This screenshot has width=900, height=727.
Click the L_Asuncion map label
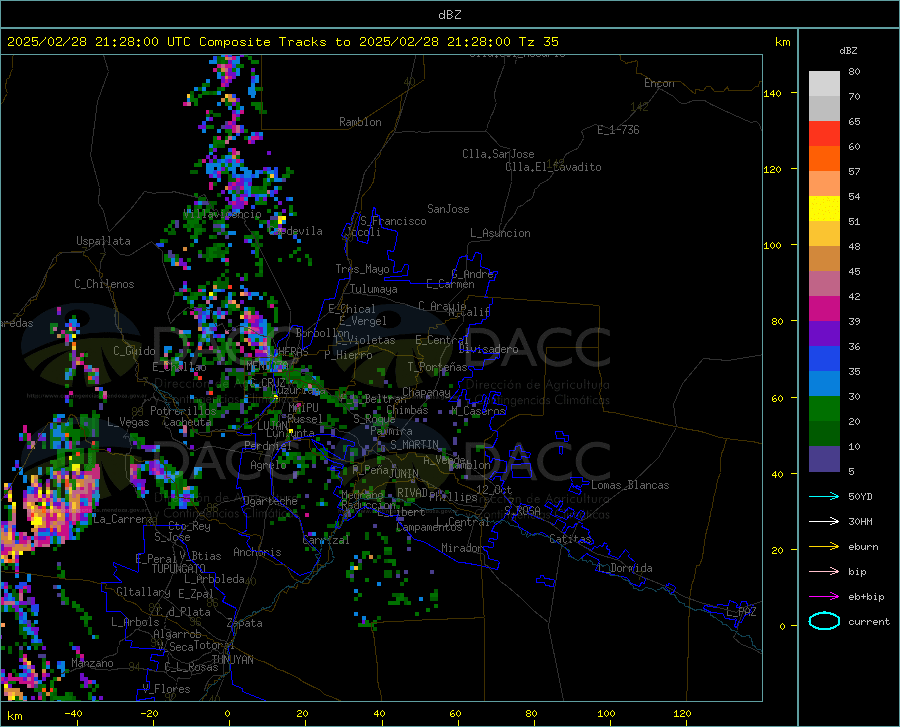coord(500,233)
